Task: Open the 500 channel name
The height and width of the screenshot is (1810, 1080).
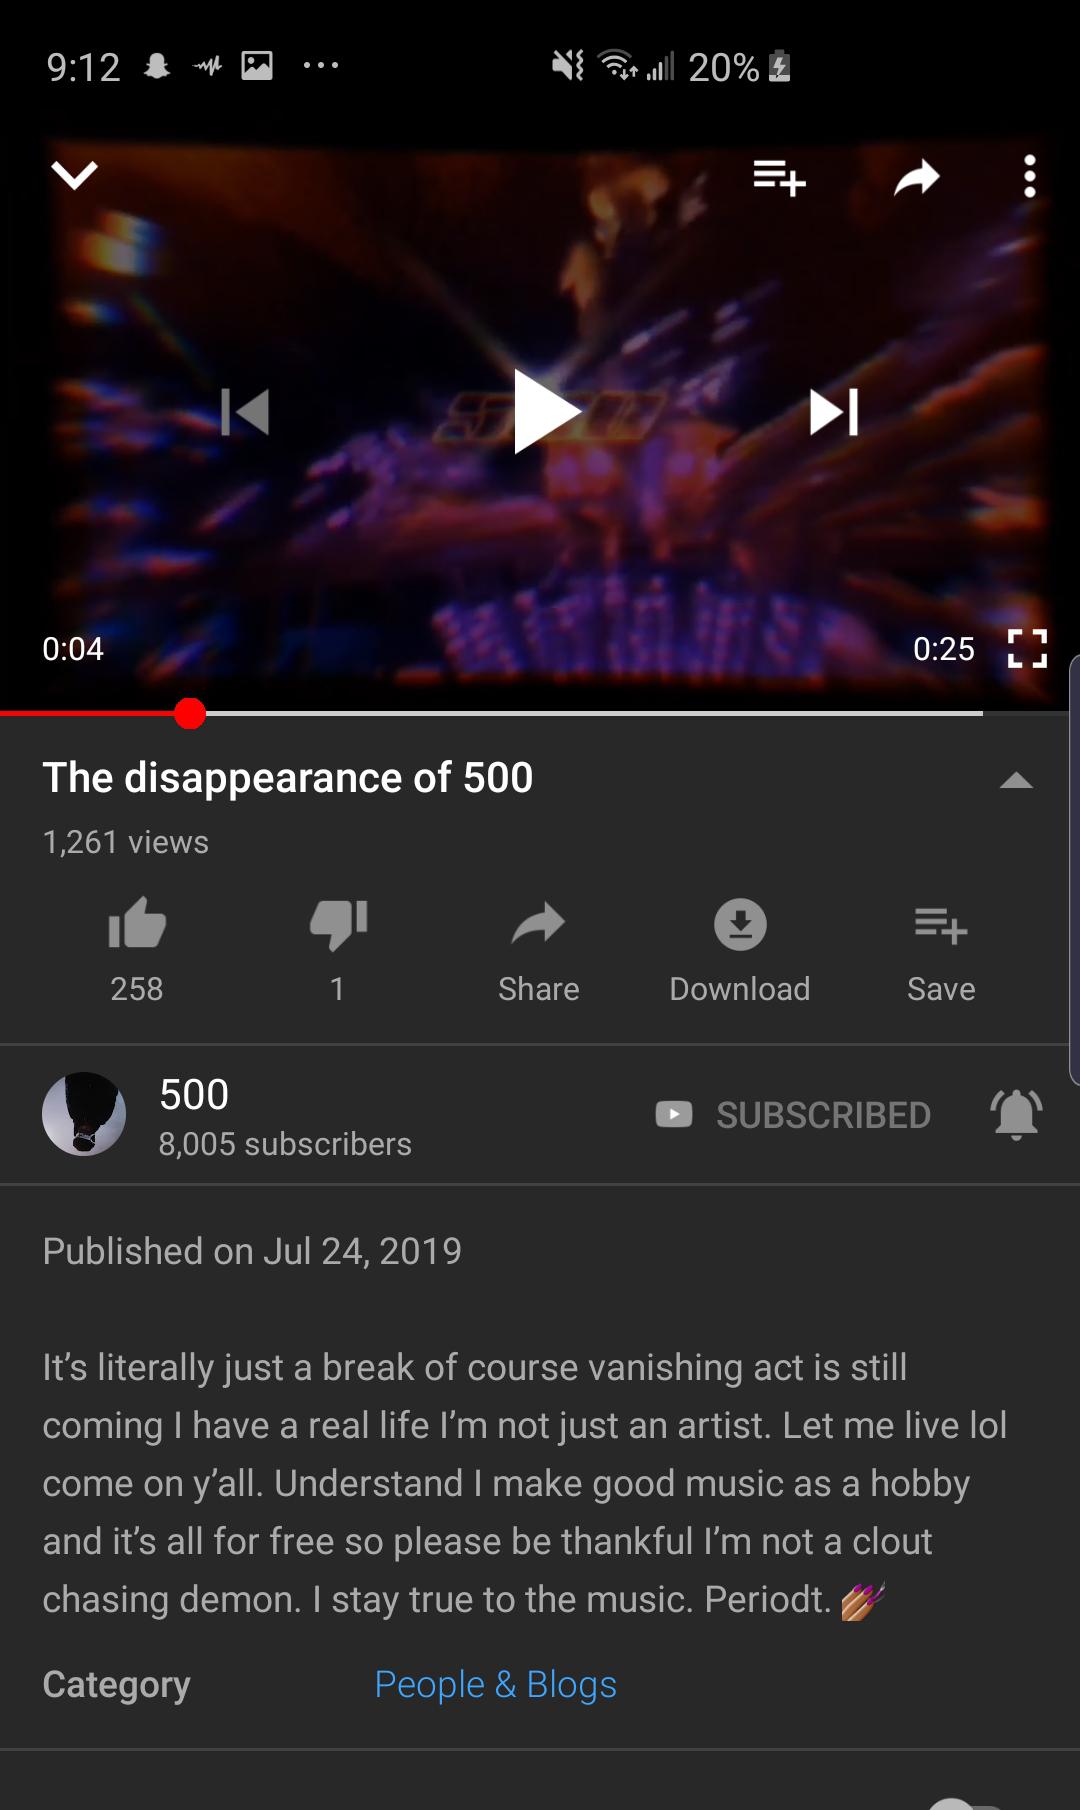Action: click(194, 1094)
